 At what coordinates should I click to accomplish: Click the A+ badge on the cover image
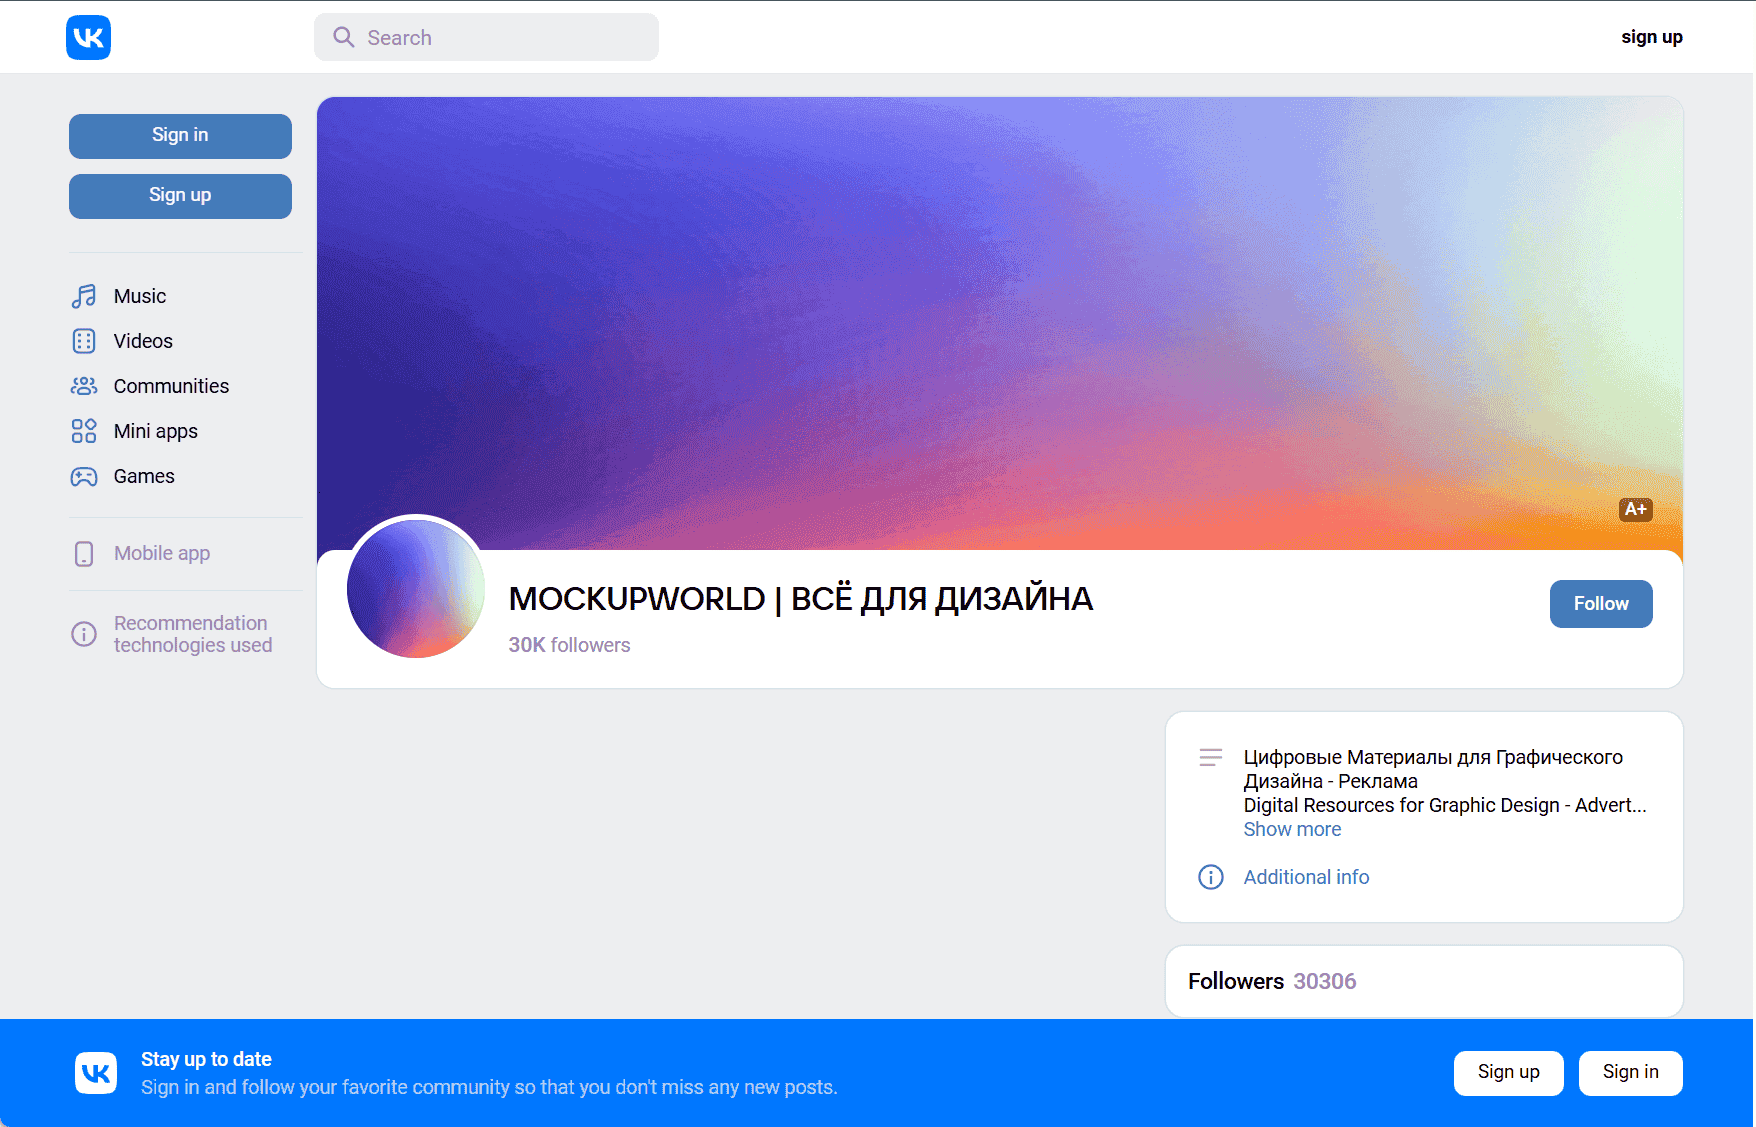pyautogui.click(x=1636, y=510)
